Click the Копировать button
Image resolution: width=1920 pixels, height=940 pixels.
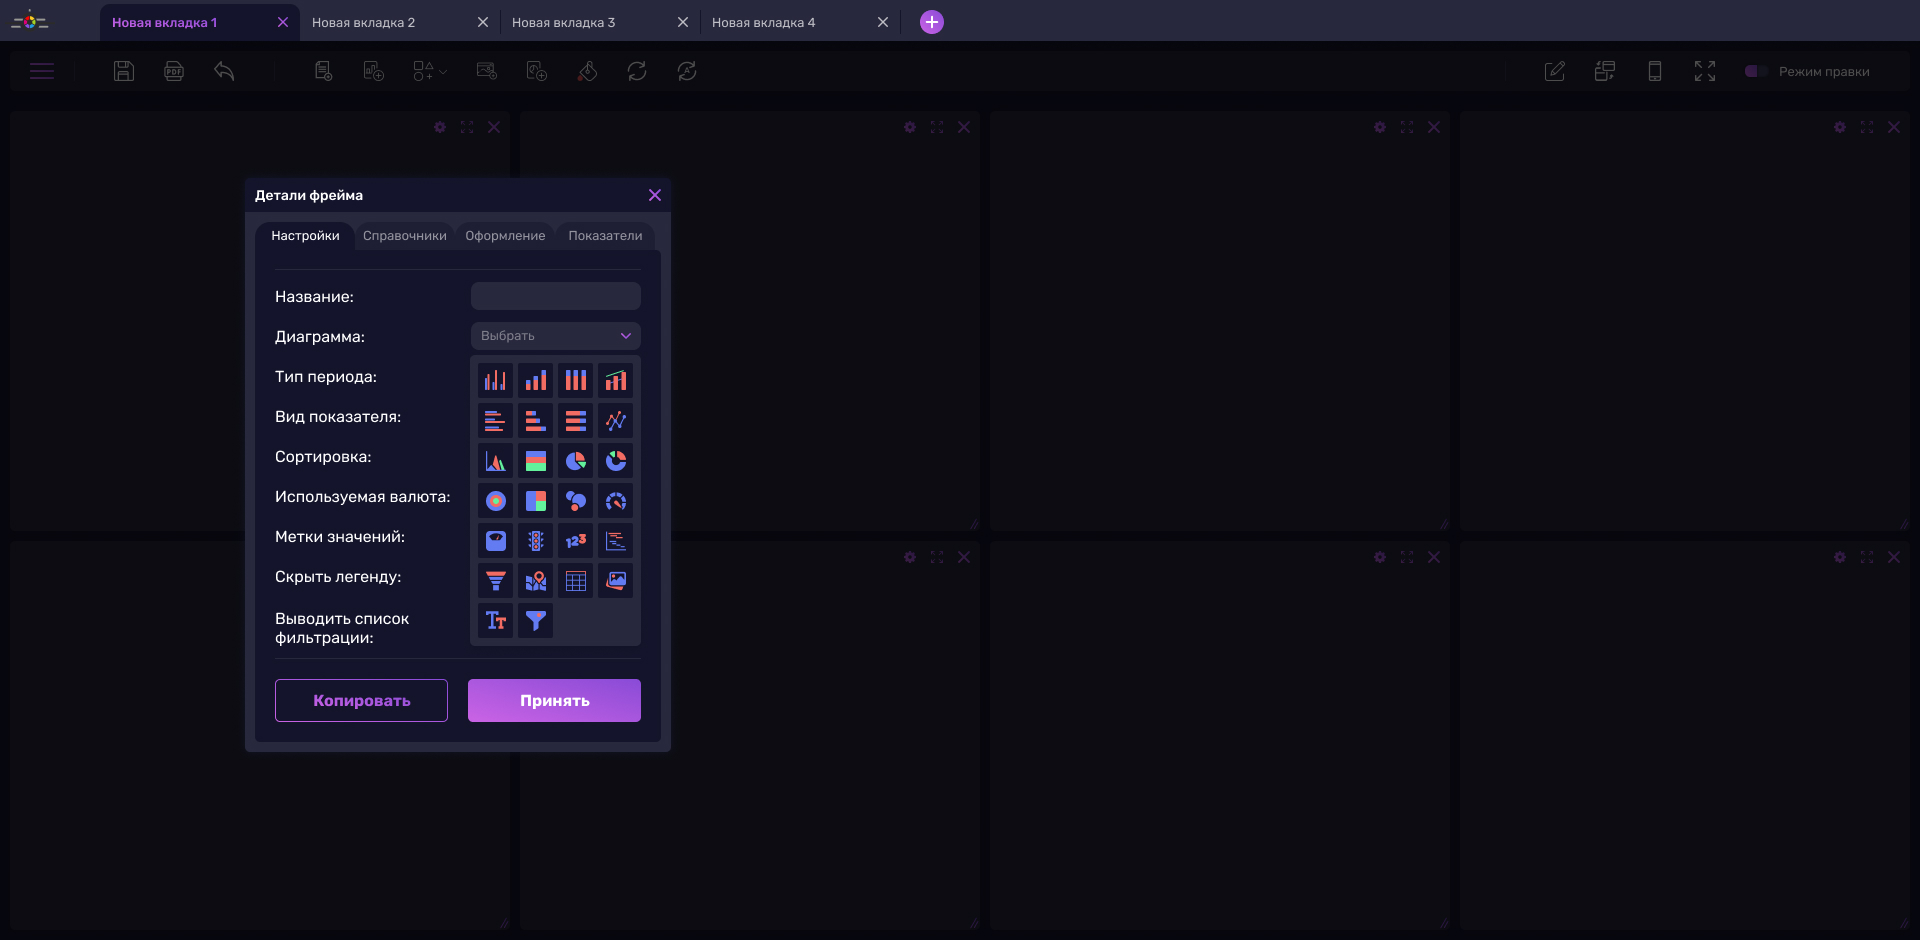pyautogui.click(x=361, y=701)
